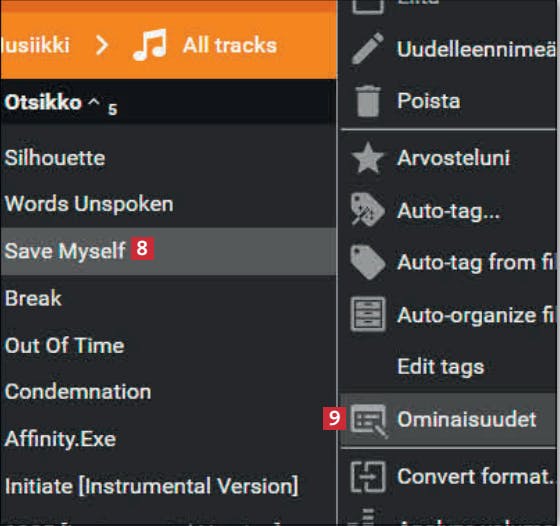This screenshot has height=526, width=560.
Task: Click the pencil icon next to Uudelleennimeä
Action: (x=368, y=48)
